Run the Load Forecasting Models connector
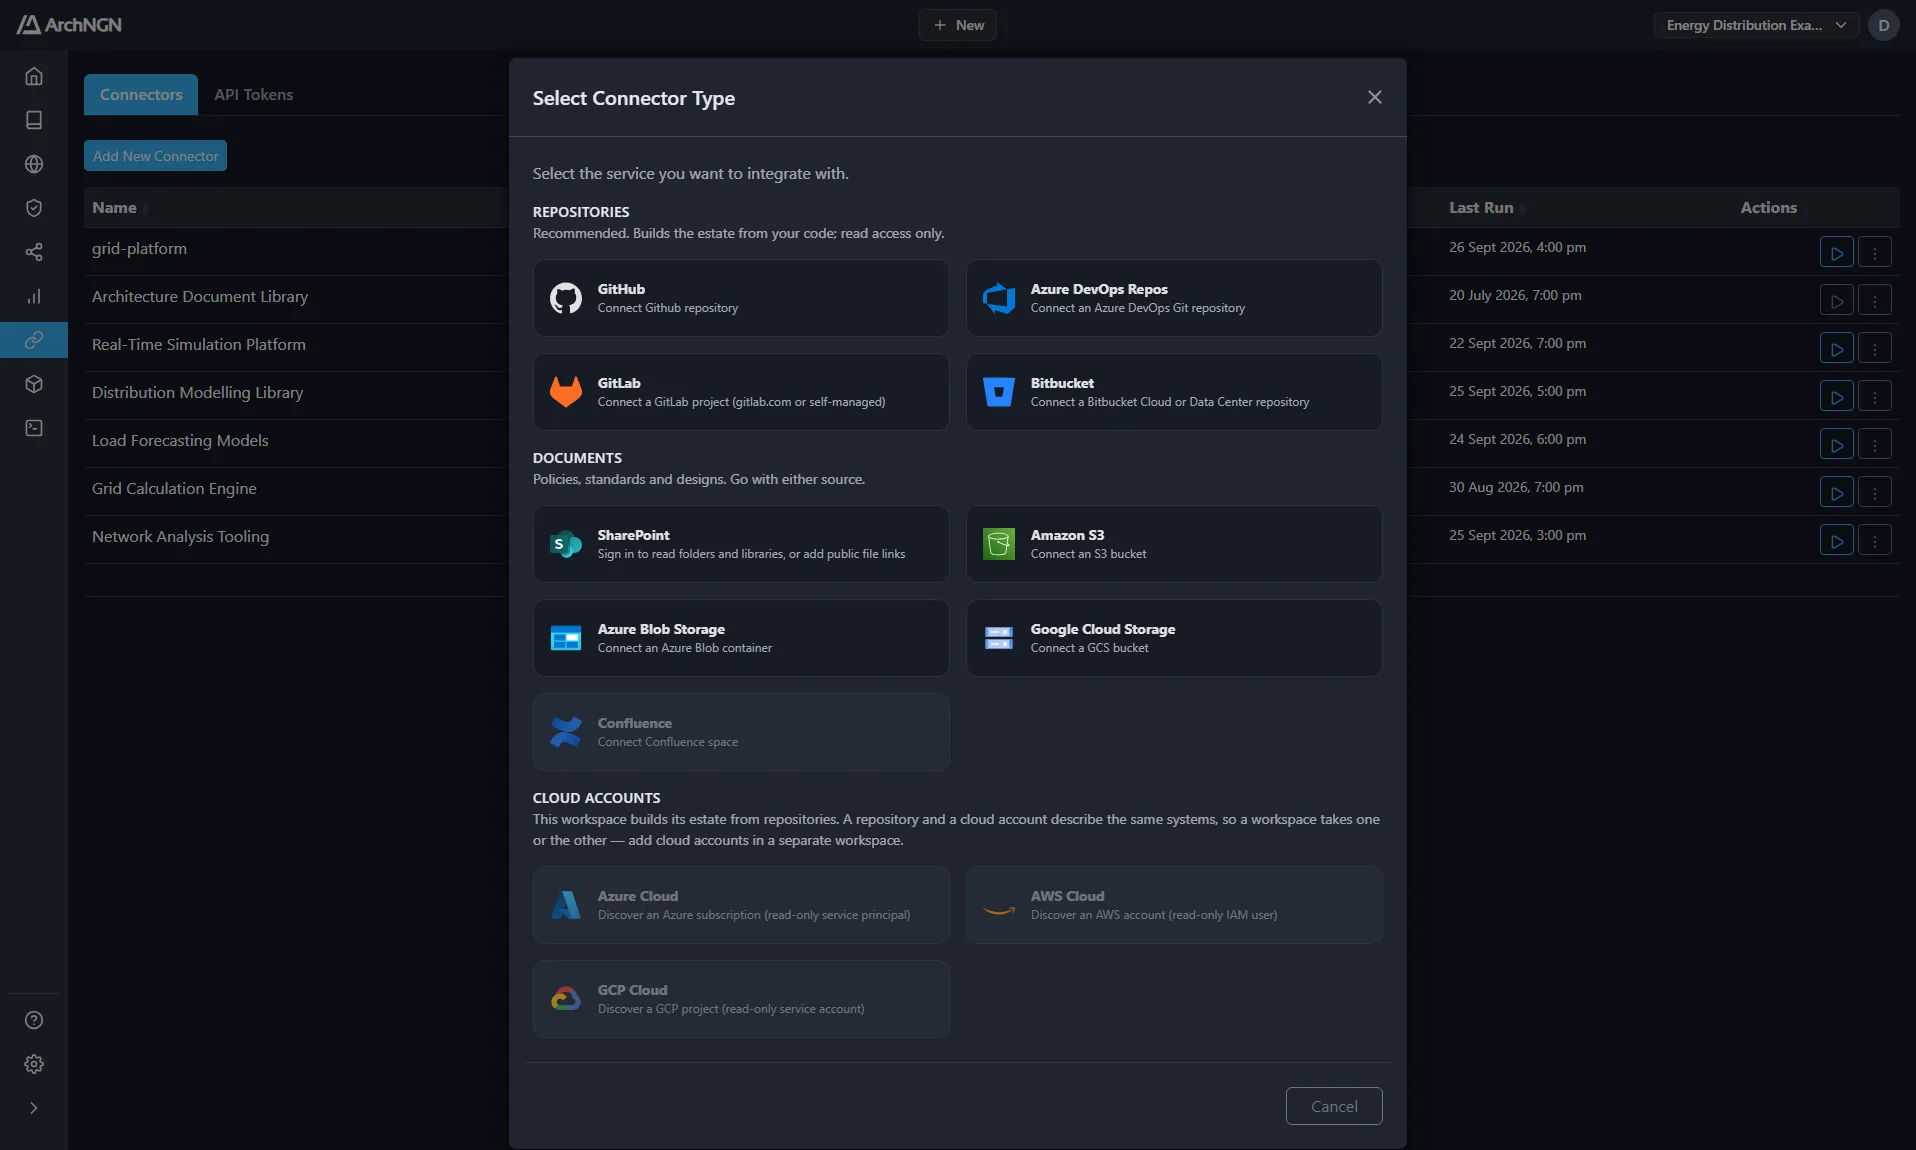This screenshot has height=1150, width=1916. pyautogui.click(x=1836, y=444)
